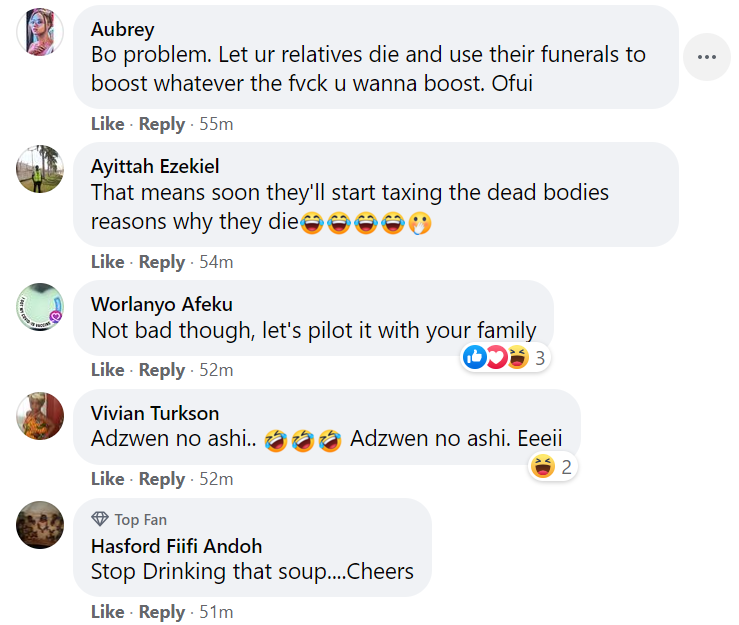
Task: Open the three-dots options on Aubrey's comment
Action: (x=707, y=57)
